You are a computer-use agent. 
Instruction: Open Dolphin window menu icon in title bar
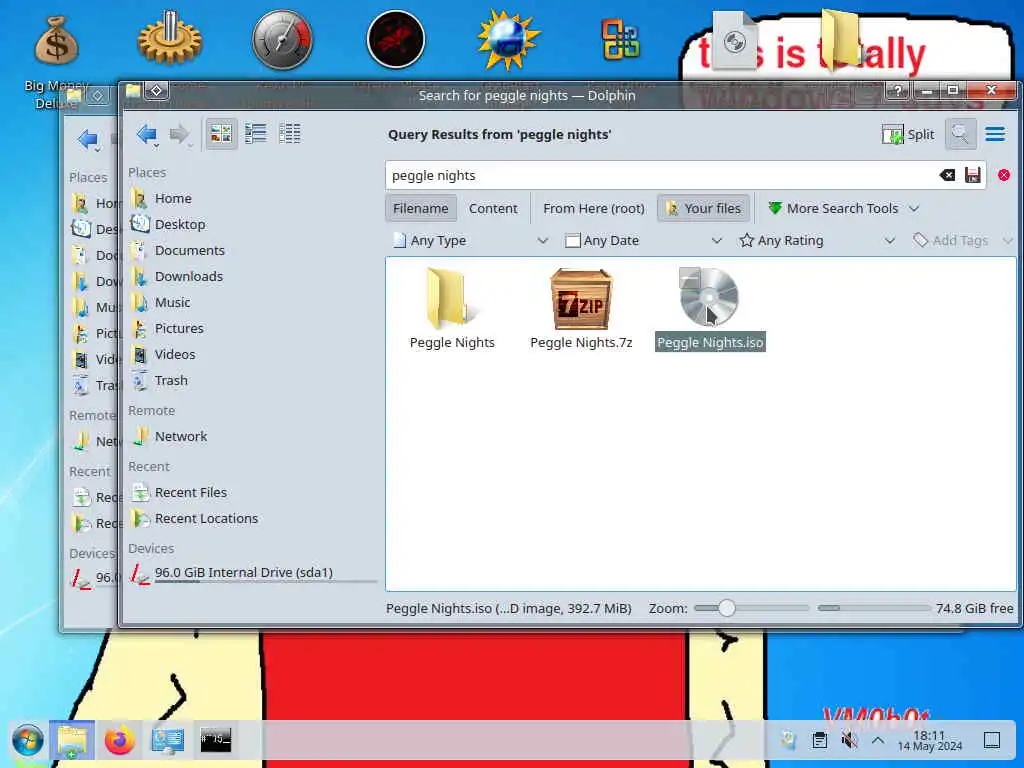(133, 91)
